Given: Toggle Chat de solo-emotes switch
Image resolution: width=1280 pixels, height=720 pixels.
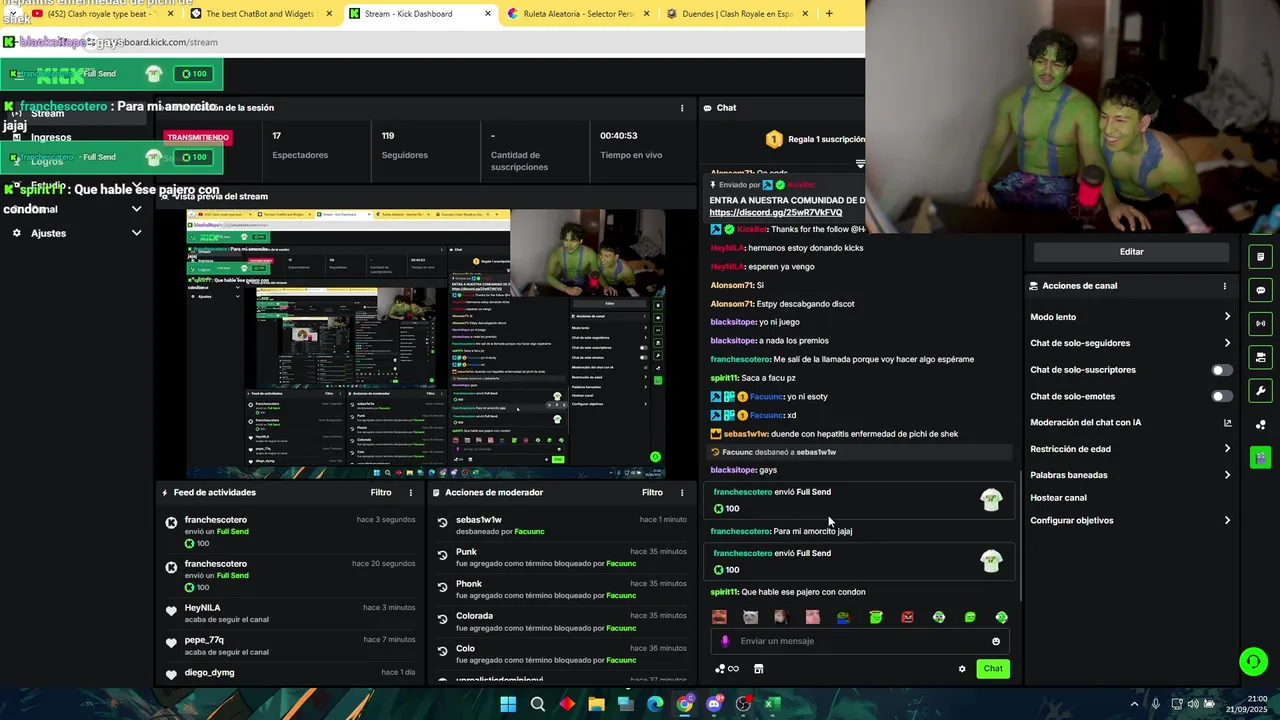Looking at the screenshot, I should [x=1221, y=397].
